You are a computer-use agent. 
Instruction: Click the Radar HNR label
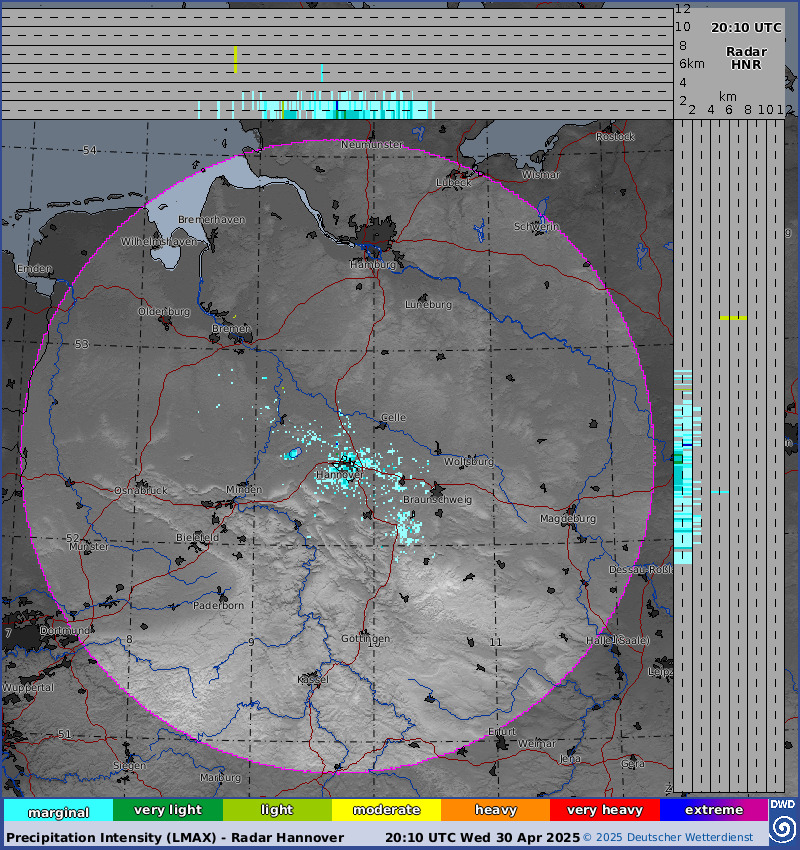click(746, 58)
